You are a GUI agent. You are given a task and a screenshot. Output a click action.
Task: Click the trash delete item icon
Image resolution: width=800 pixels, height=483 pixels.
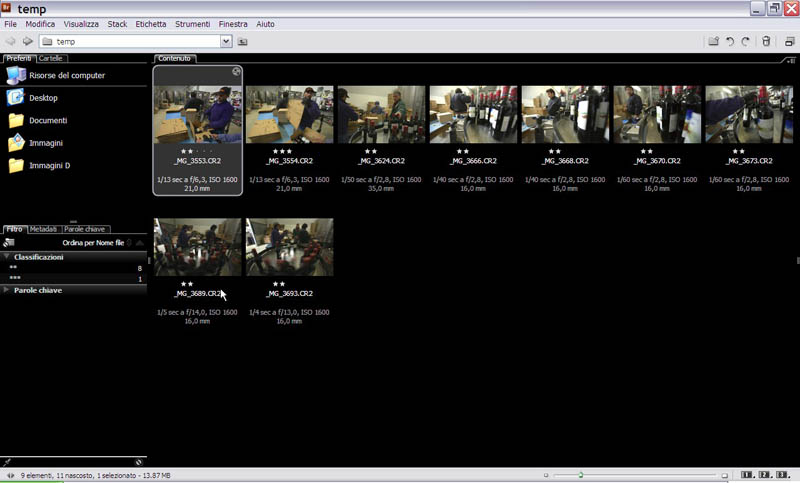[766, 41]
